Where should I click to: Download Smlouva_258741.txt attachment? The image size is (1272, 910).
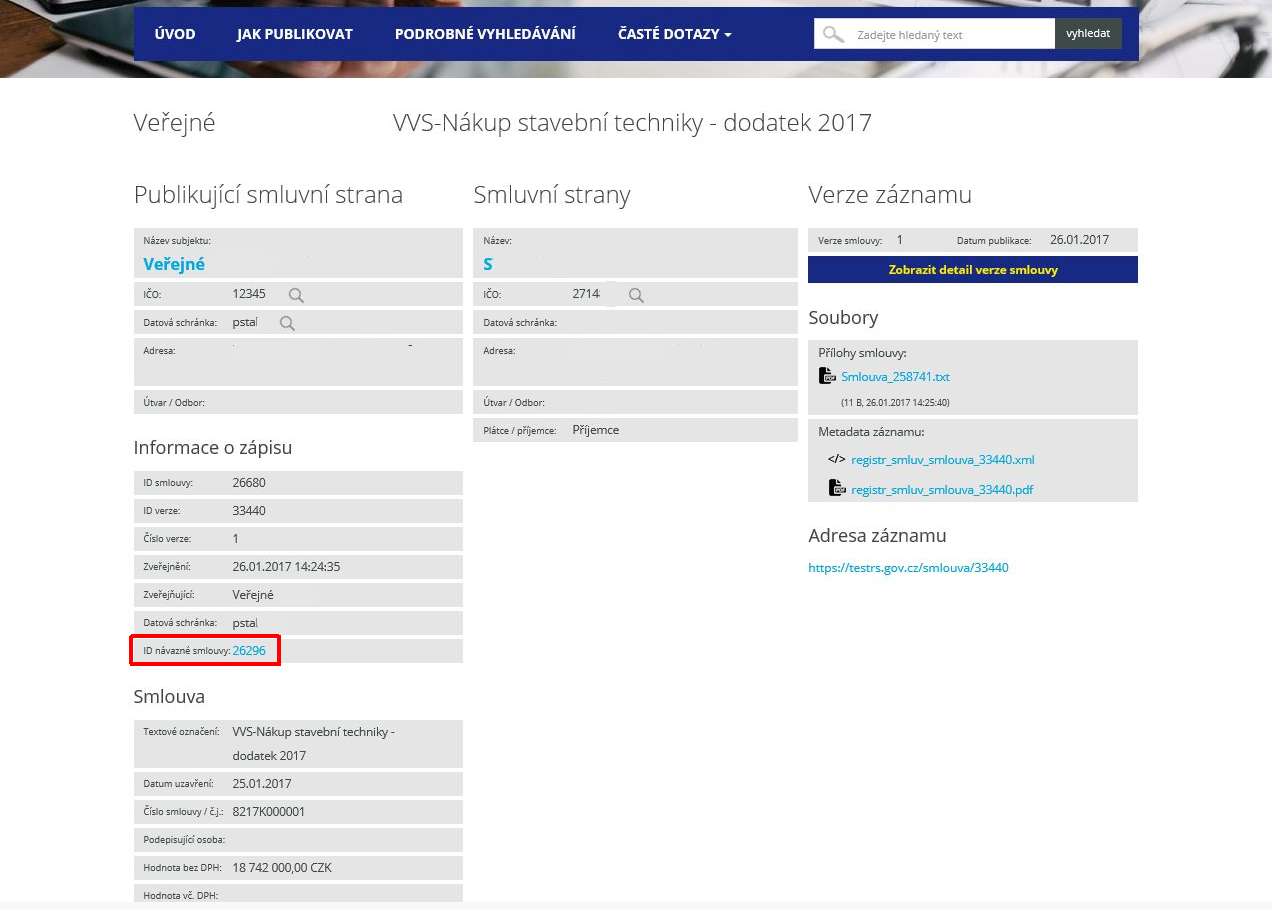895,377
